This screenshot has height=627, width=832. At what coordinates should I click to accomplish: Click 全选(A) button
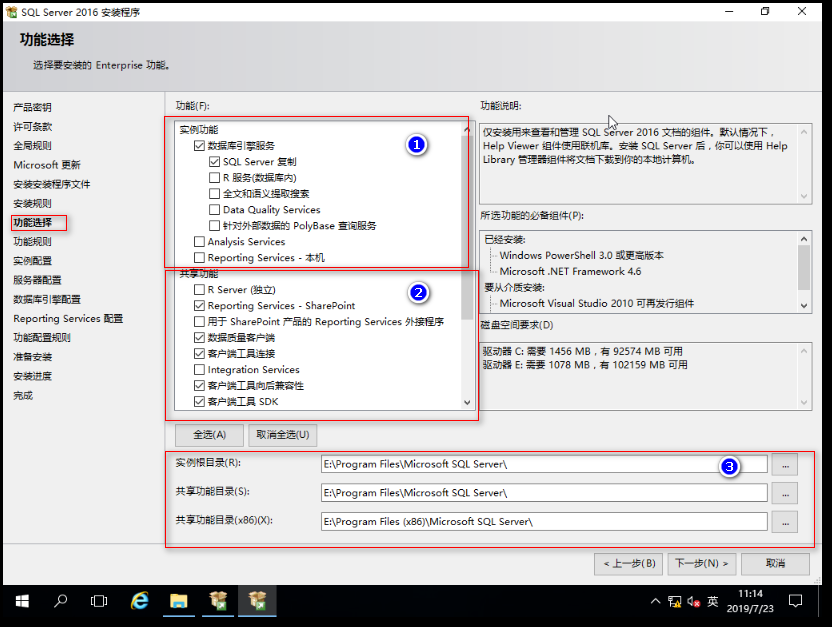210,435
